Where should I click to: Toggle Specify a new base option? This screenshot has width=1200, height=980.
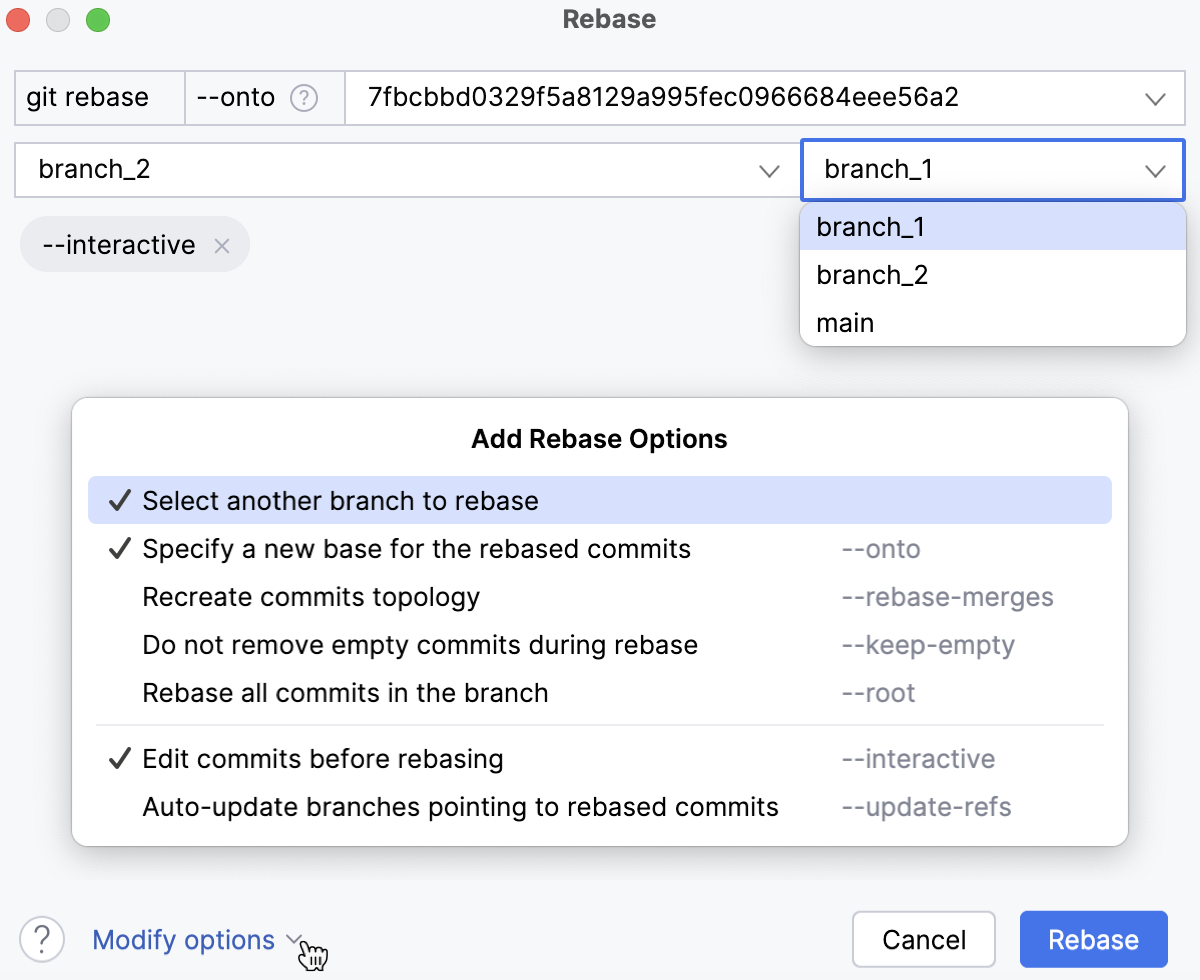(416, 549)
